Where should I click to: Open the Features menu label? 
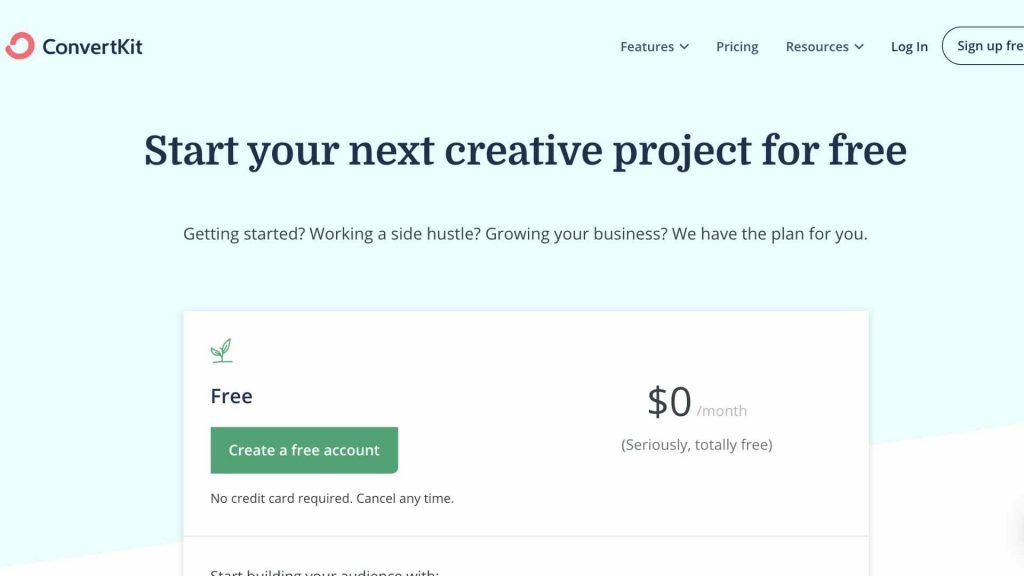647,46
